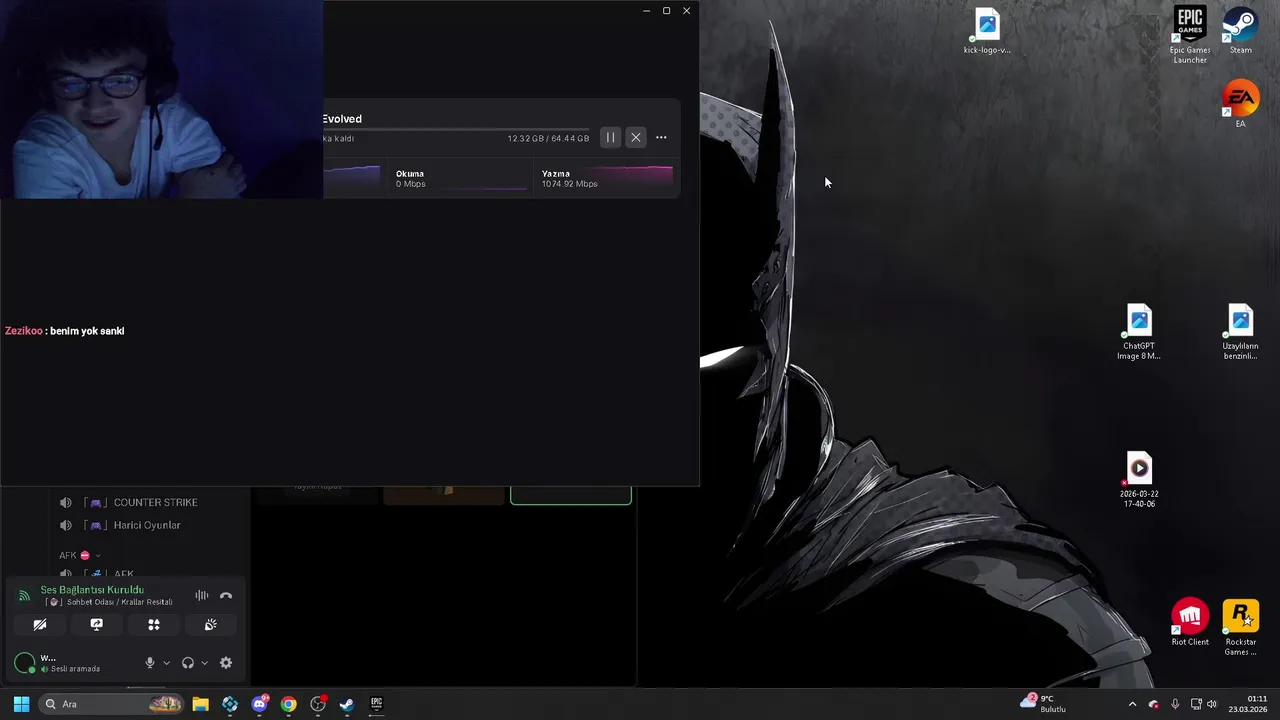
Task: Maximize the Epic Games launcher window
Action: (x=666, y=11)
